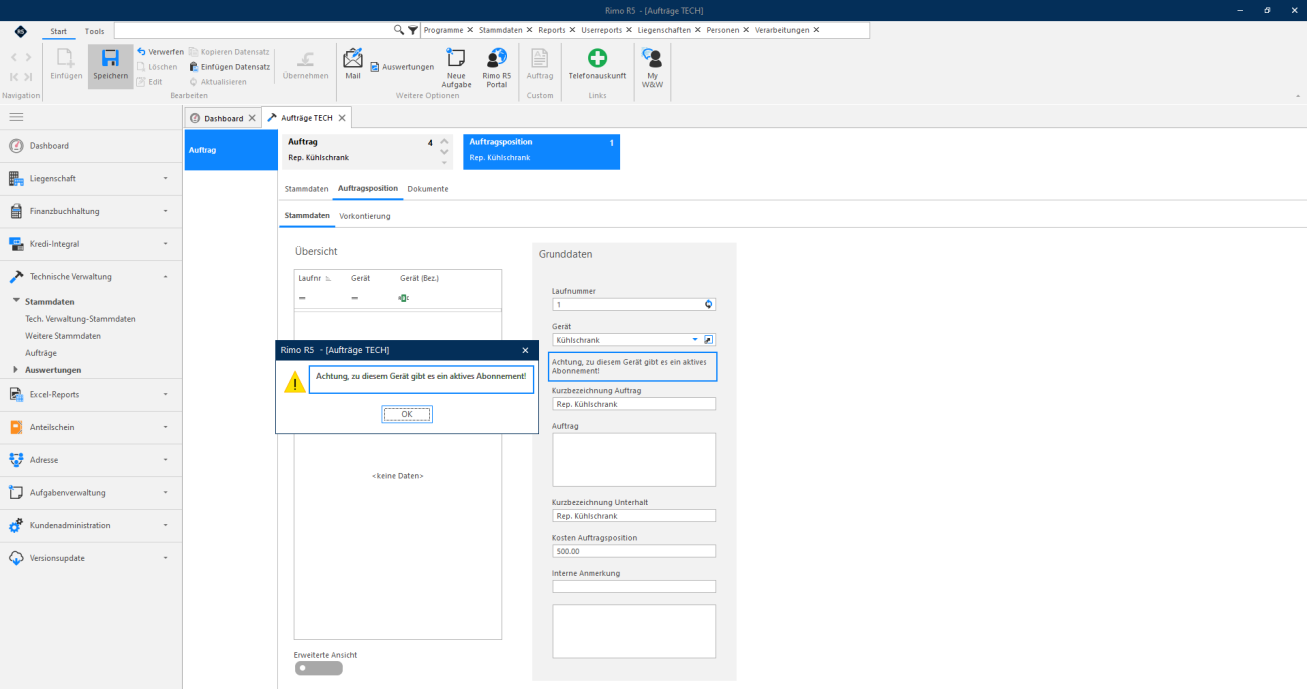The image size is (1307, 689).
Task: Toggle the hamburger sidebar menu
Action: coord(17,117)
